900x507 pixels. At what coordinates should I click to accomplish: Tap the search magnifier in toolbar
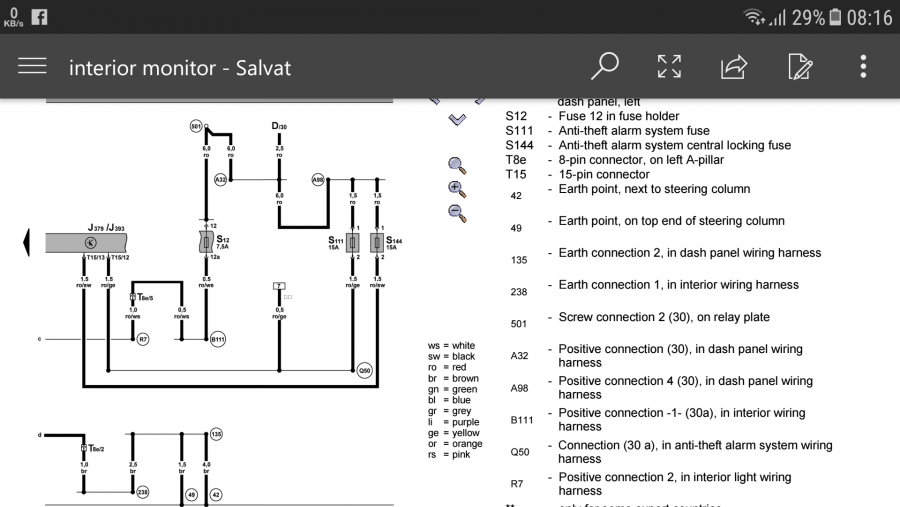(x=604, y=67)
